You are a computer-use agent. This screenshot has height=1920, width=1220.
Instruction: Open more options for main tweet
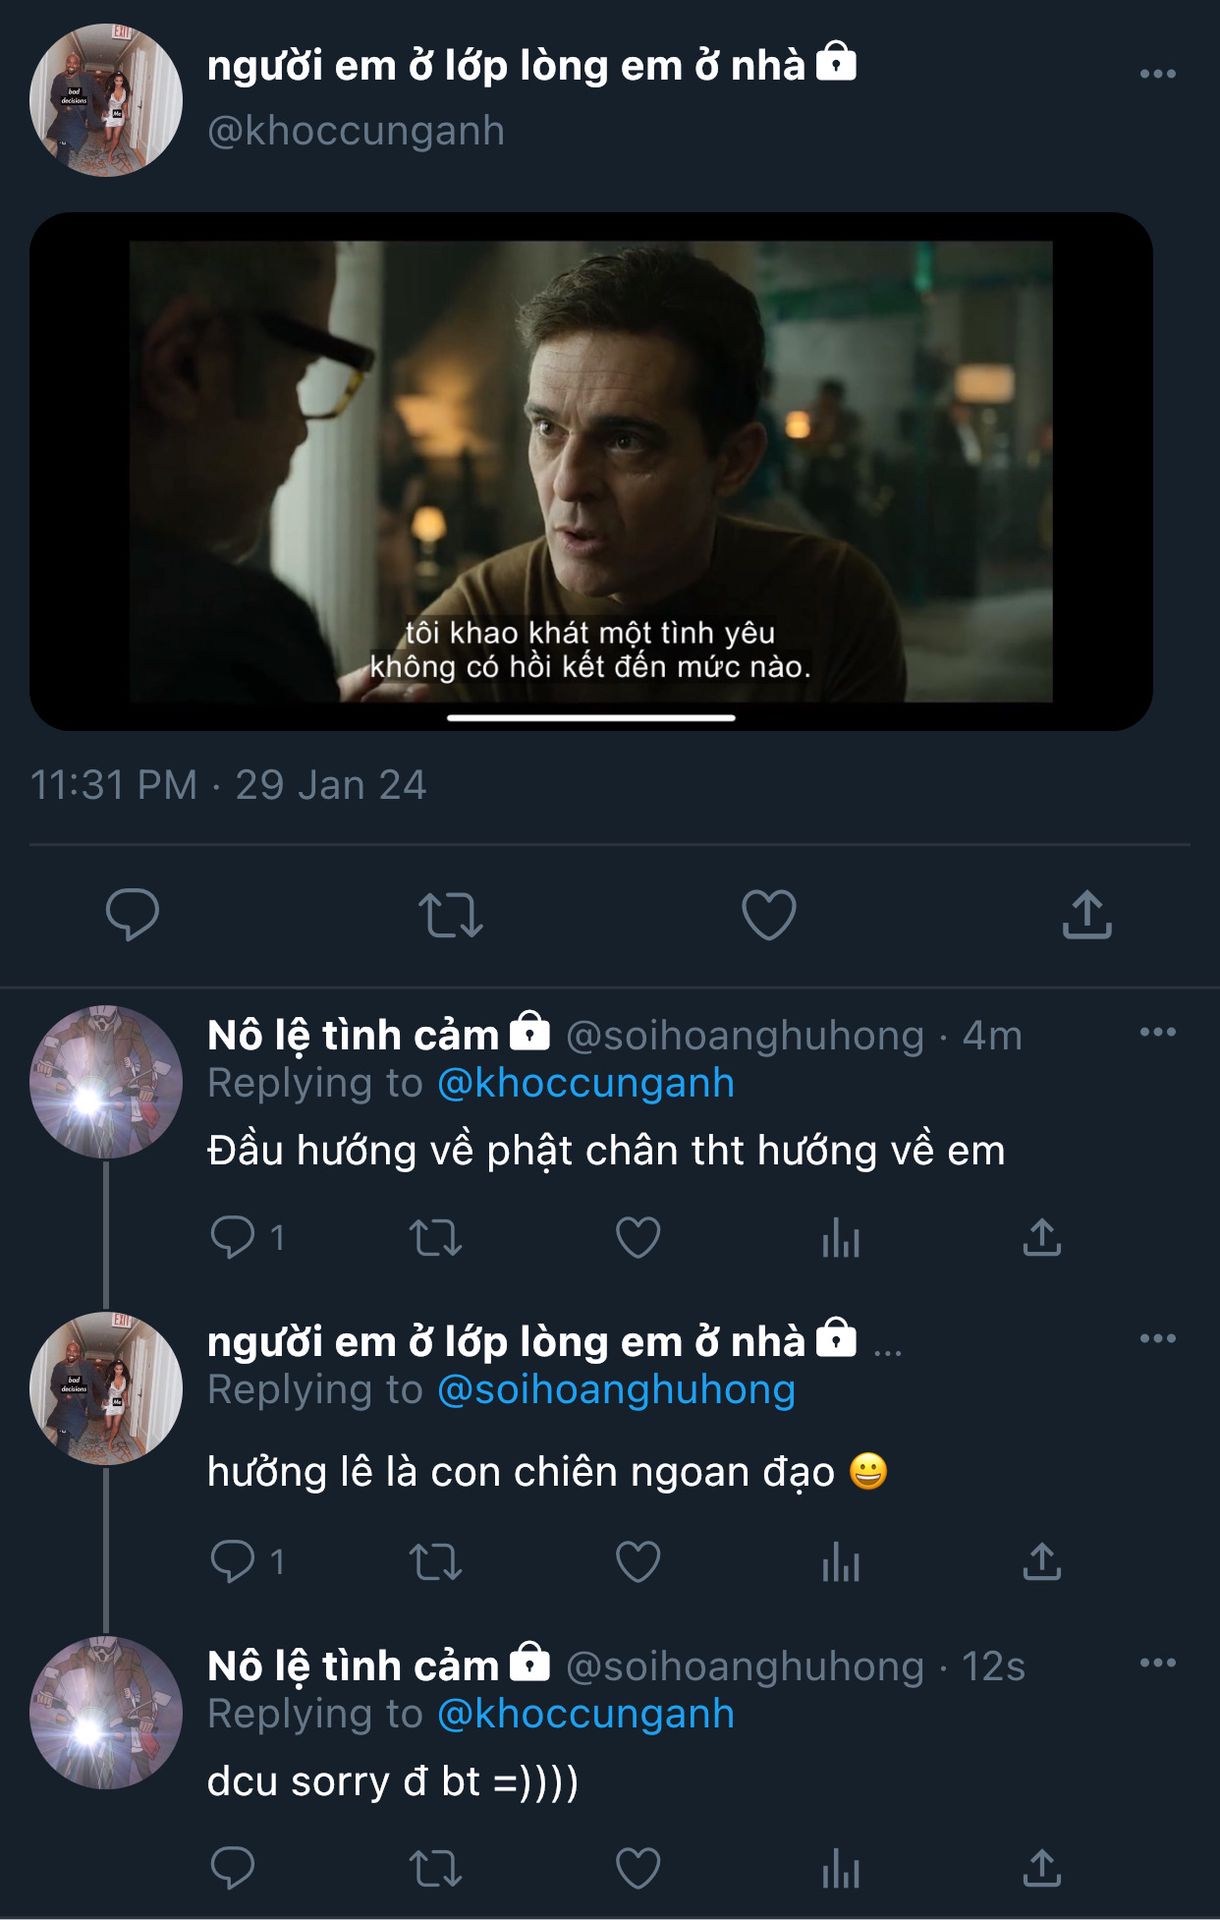click(1157, 74)
